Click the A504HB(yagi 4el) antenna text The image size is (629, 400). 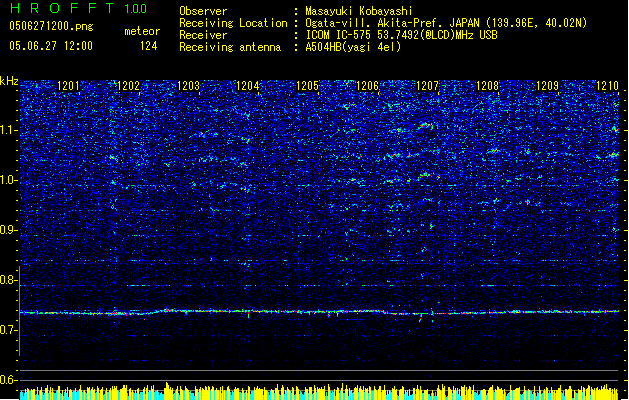pyautogui.click(x=353, y=47)
